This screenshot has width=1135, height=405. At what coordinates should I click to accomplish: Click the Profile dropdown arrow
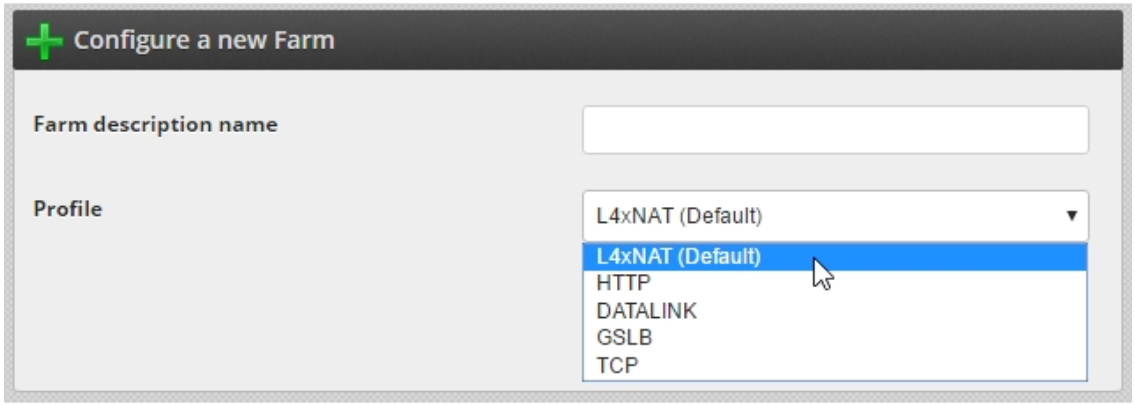1071,216
